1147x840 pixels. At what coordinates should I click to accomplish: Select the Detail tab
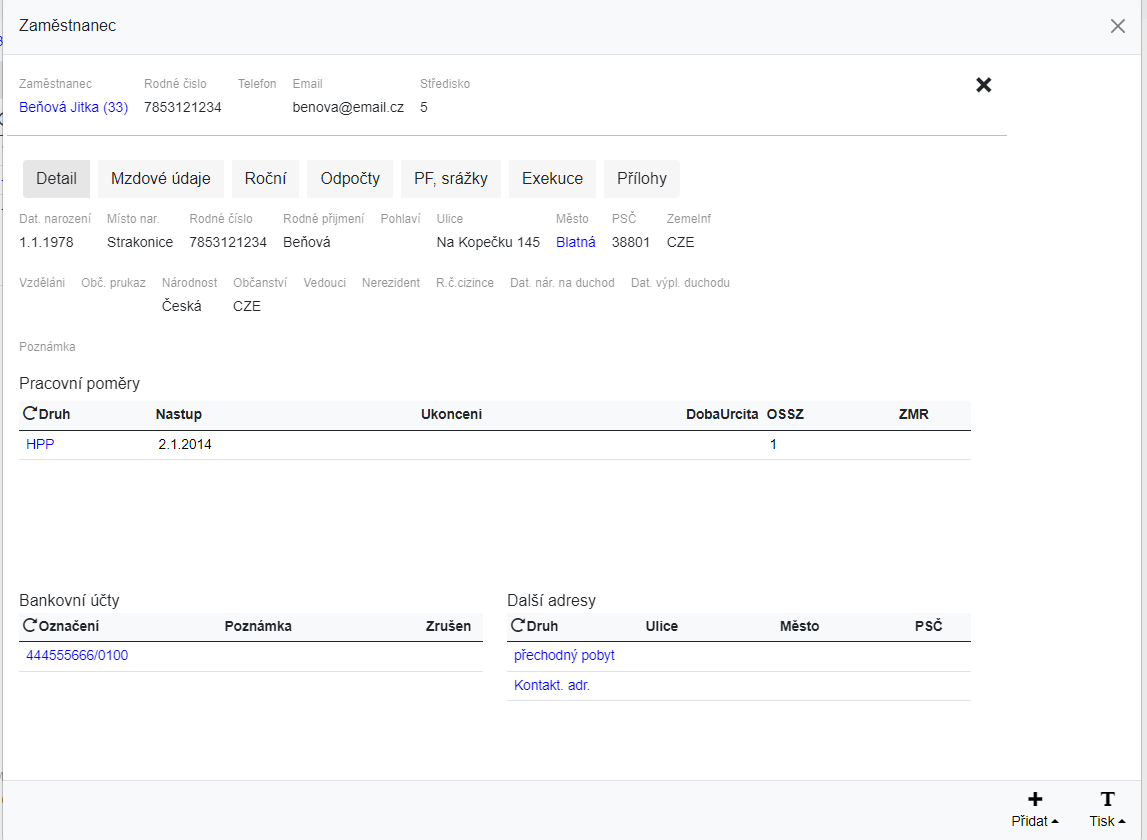point(56,179)
